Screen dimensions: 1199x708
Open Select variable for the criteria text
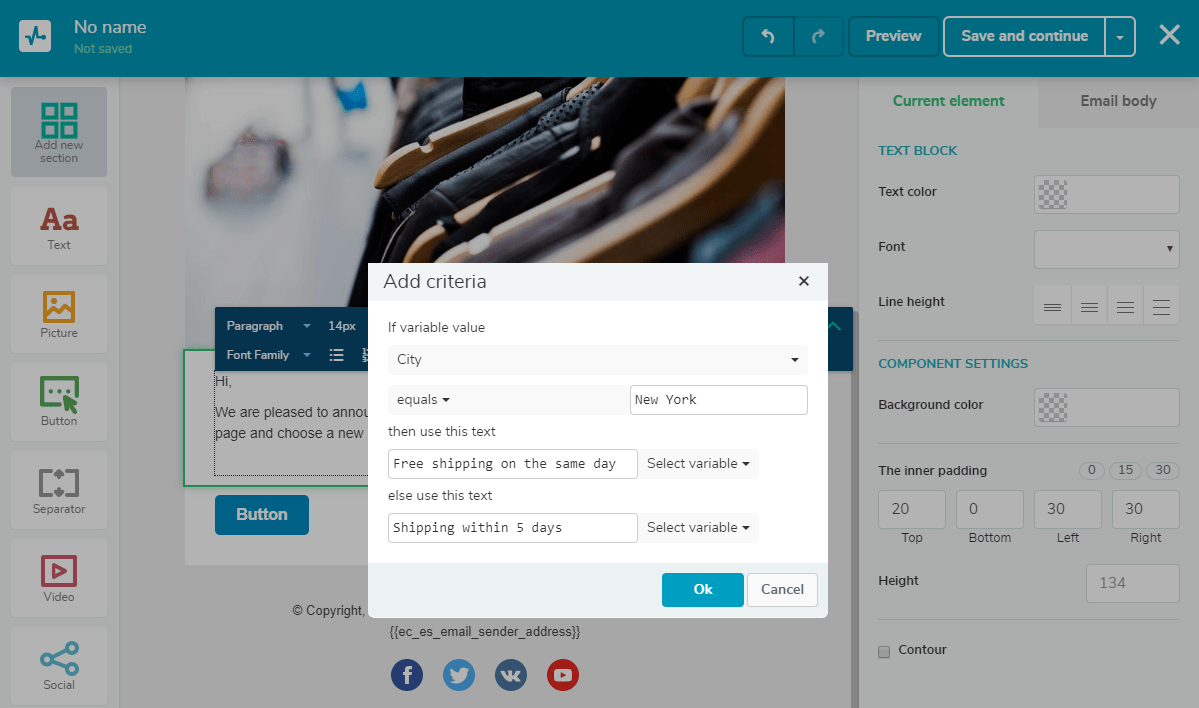699,463
